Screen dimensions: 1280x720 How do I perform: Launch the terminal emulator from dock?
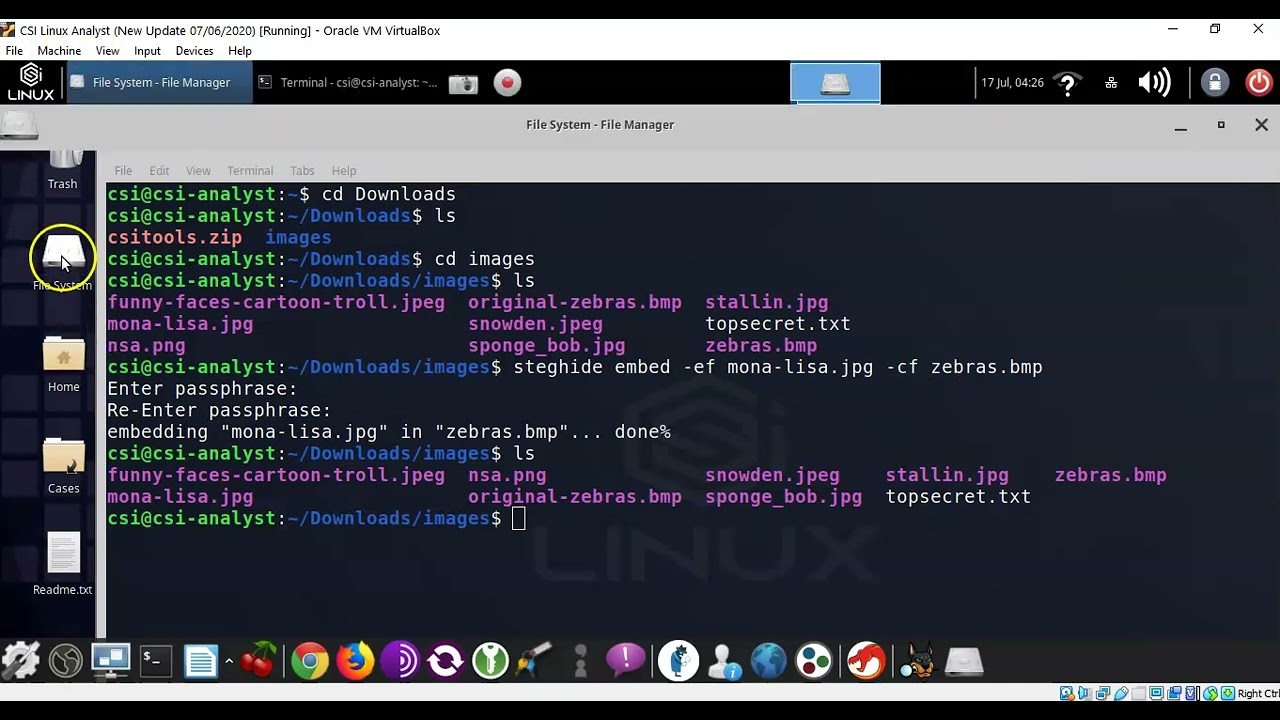click(156, 661)
